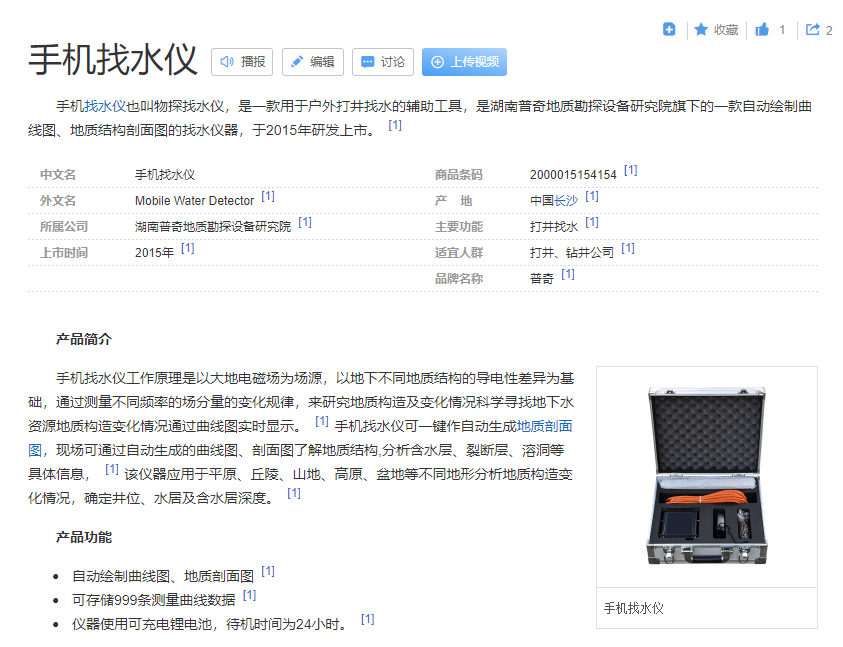Click the 外文名 field label
Viewport: 843px width, 647px height.
pos(58,201)
